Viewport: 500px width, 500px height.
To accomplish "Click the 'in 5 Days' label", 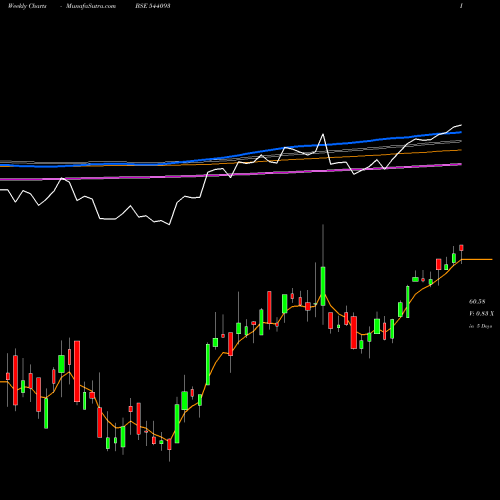I will click(x=480, y=326).
